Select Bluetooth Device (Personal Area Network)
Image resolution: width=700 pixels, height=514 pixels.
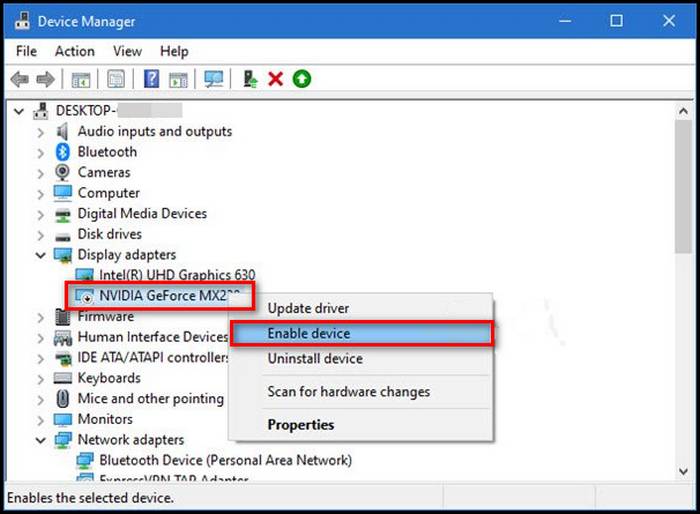point(225,460)
